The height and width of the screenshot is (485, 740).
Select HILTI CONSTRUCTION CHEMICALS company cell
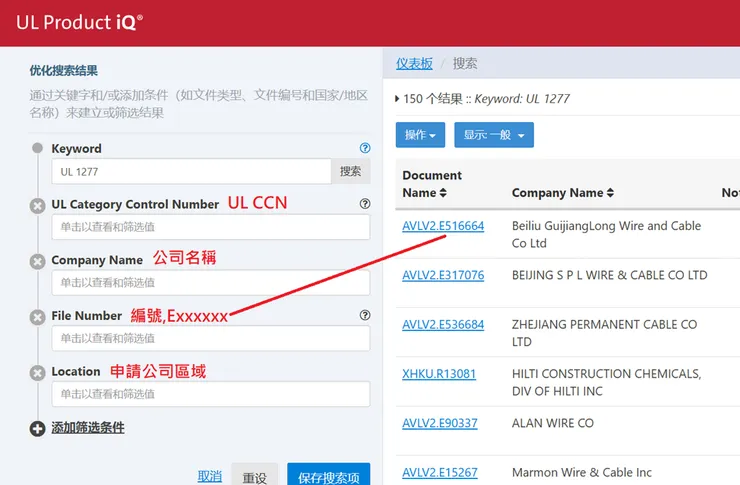coord(606,382)
